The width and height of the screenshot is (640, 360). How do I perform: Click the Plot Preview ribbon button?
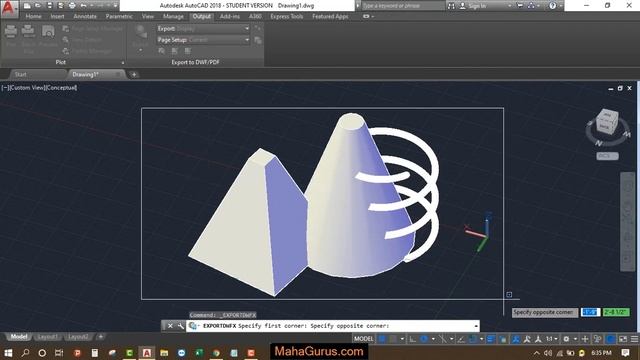[x=48, y=36]
